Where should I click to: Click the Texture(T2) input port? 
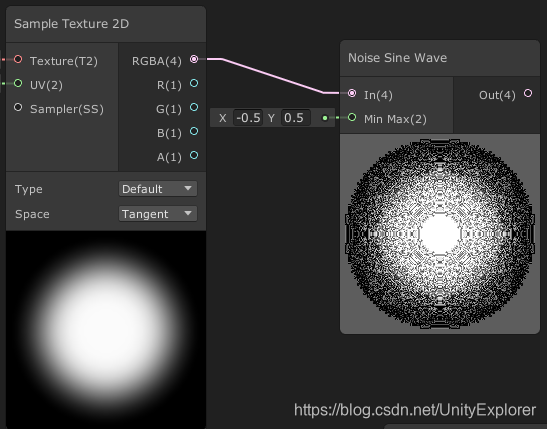coord(18,60)
